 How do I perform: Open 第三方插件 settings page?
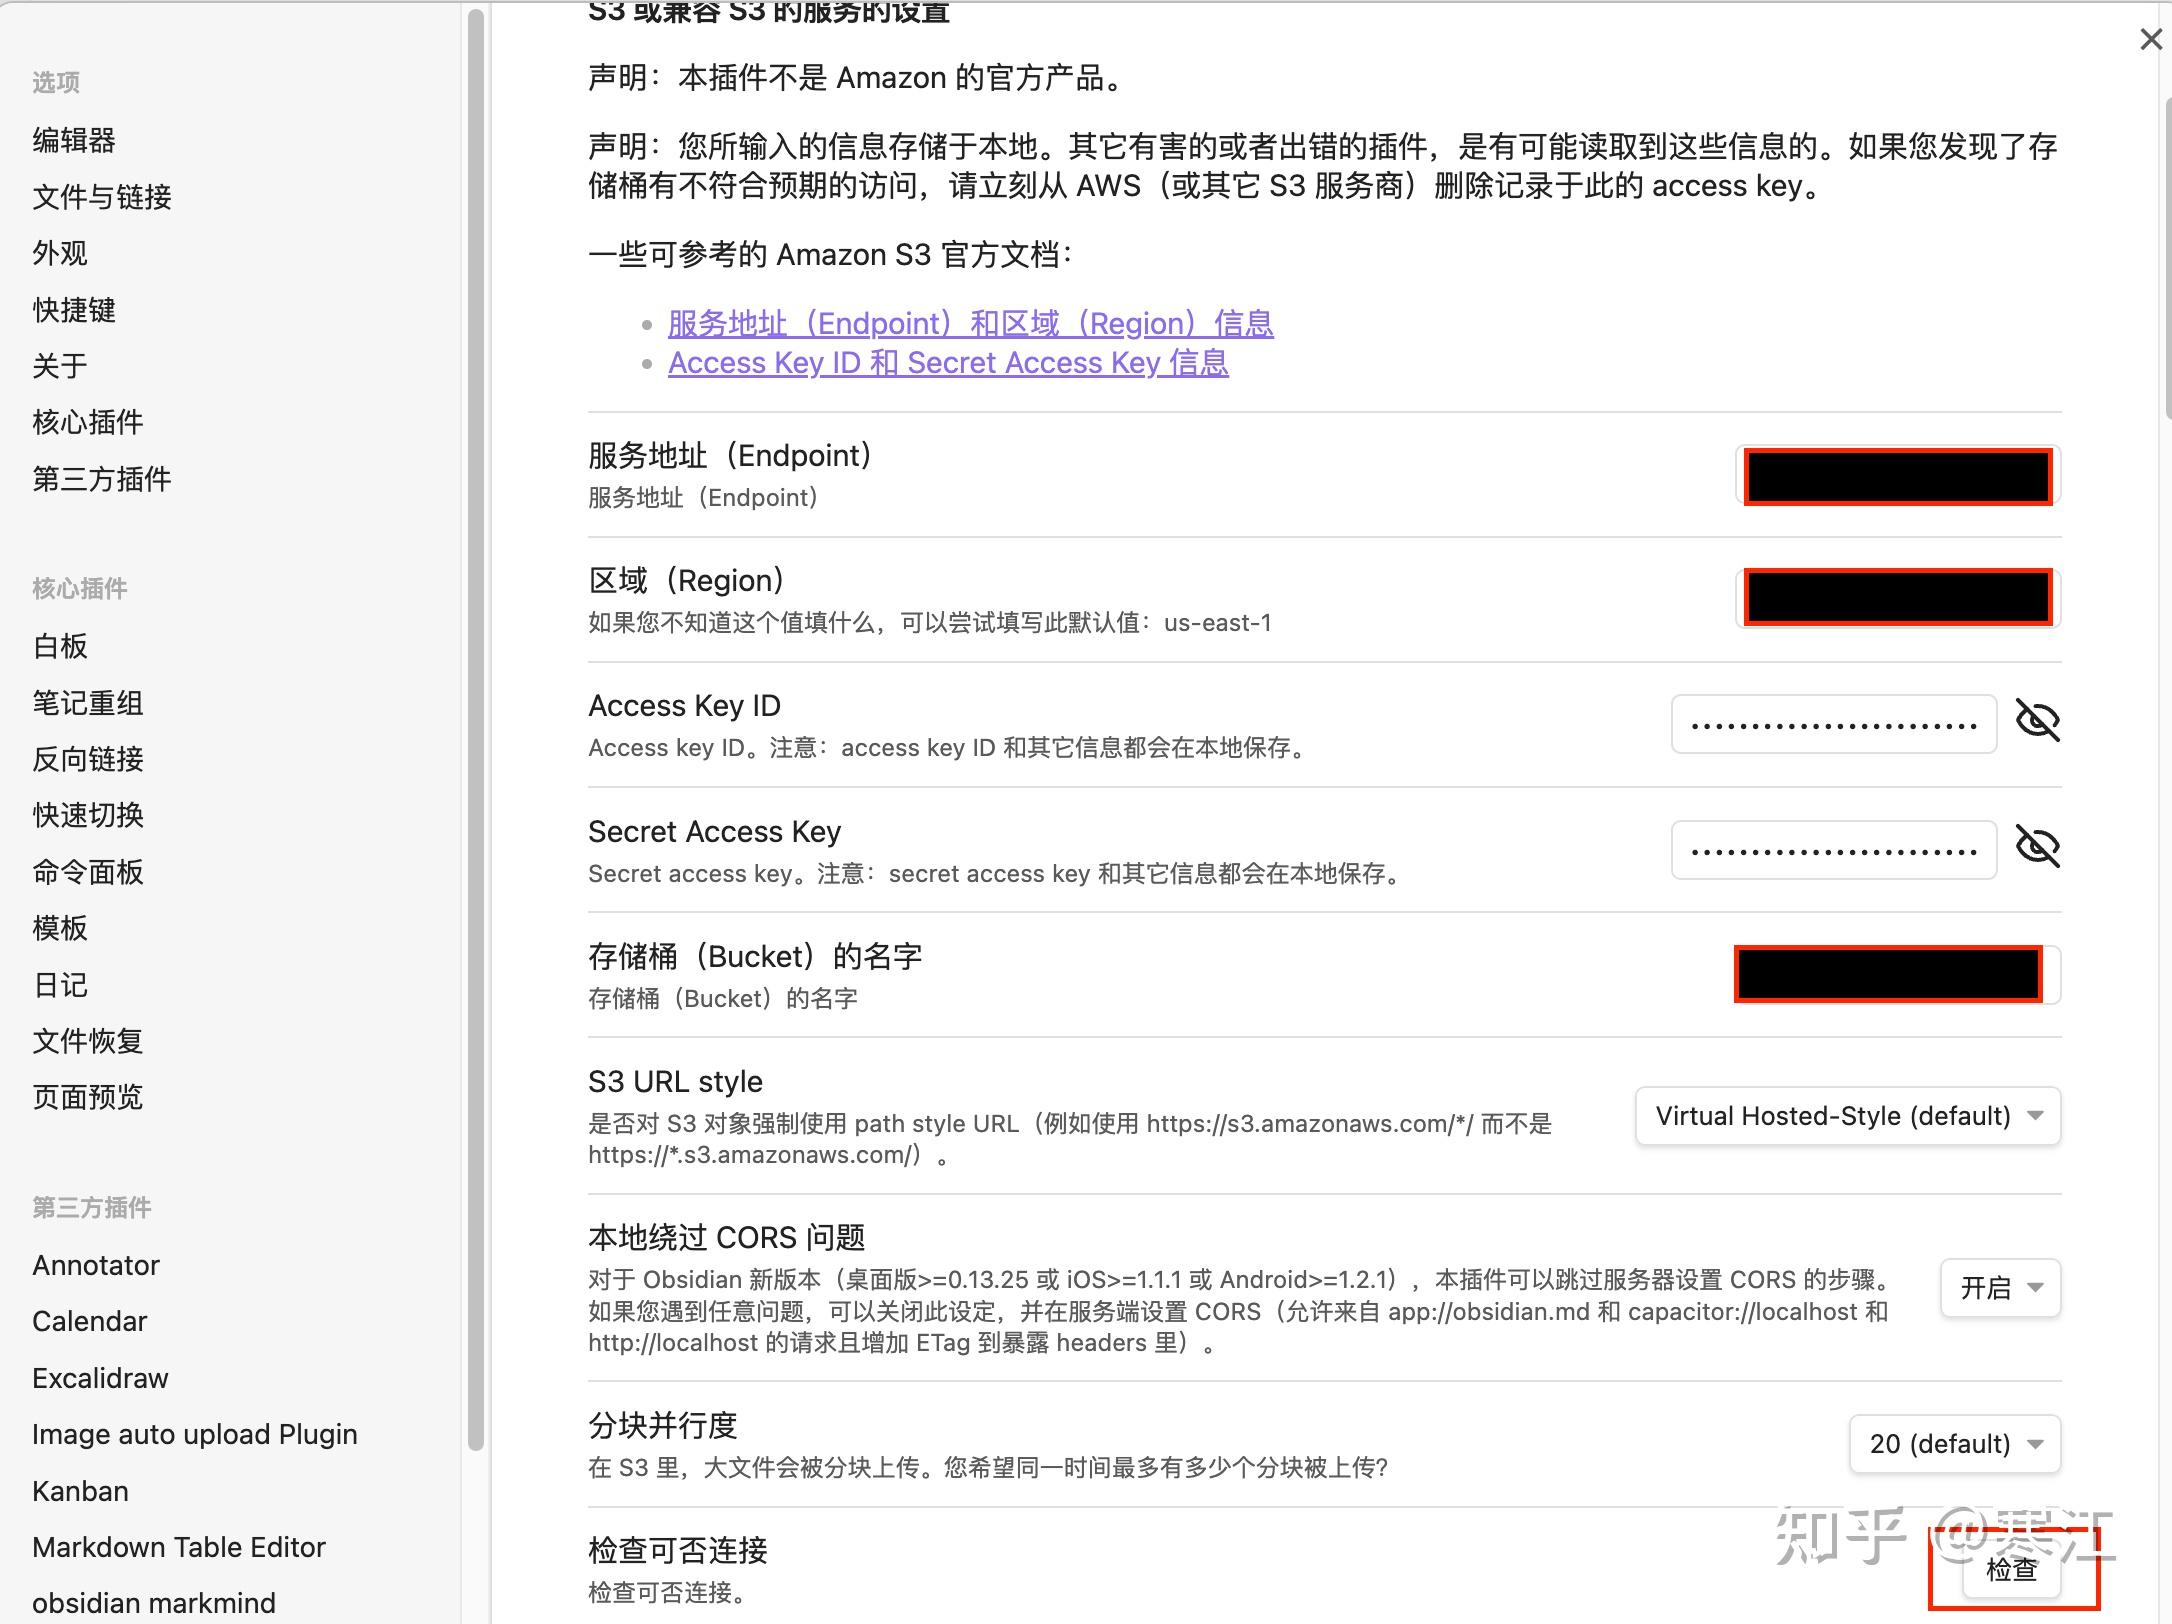tap(102, 479)
